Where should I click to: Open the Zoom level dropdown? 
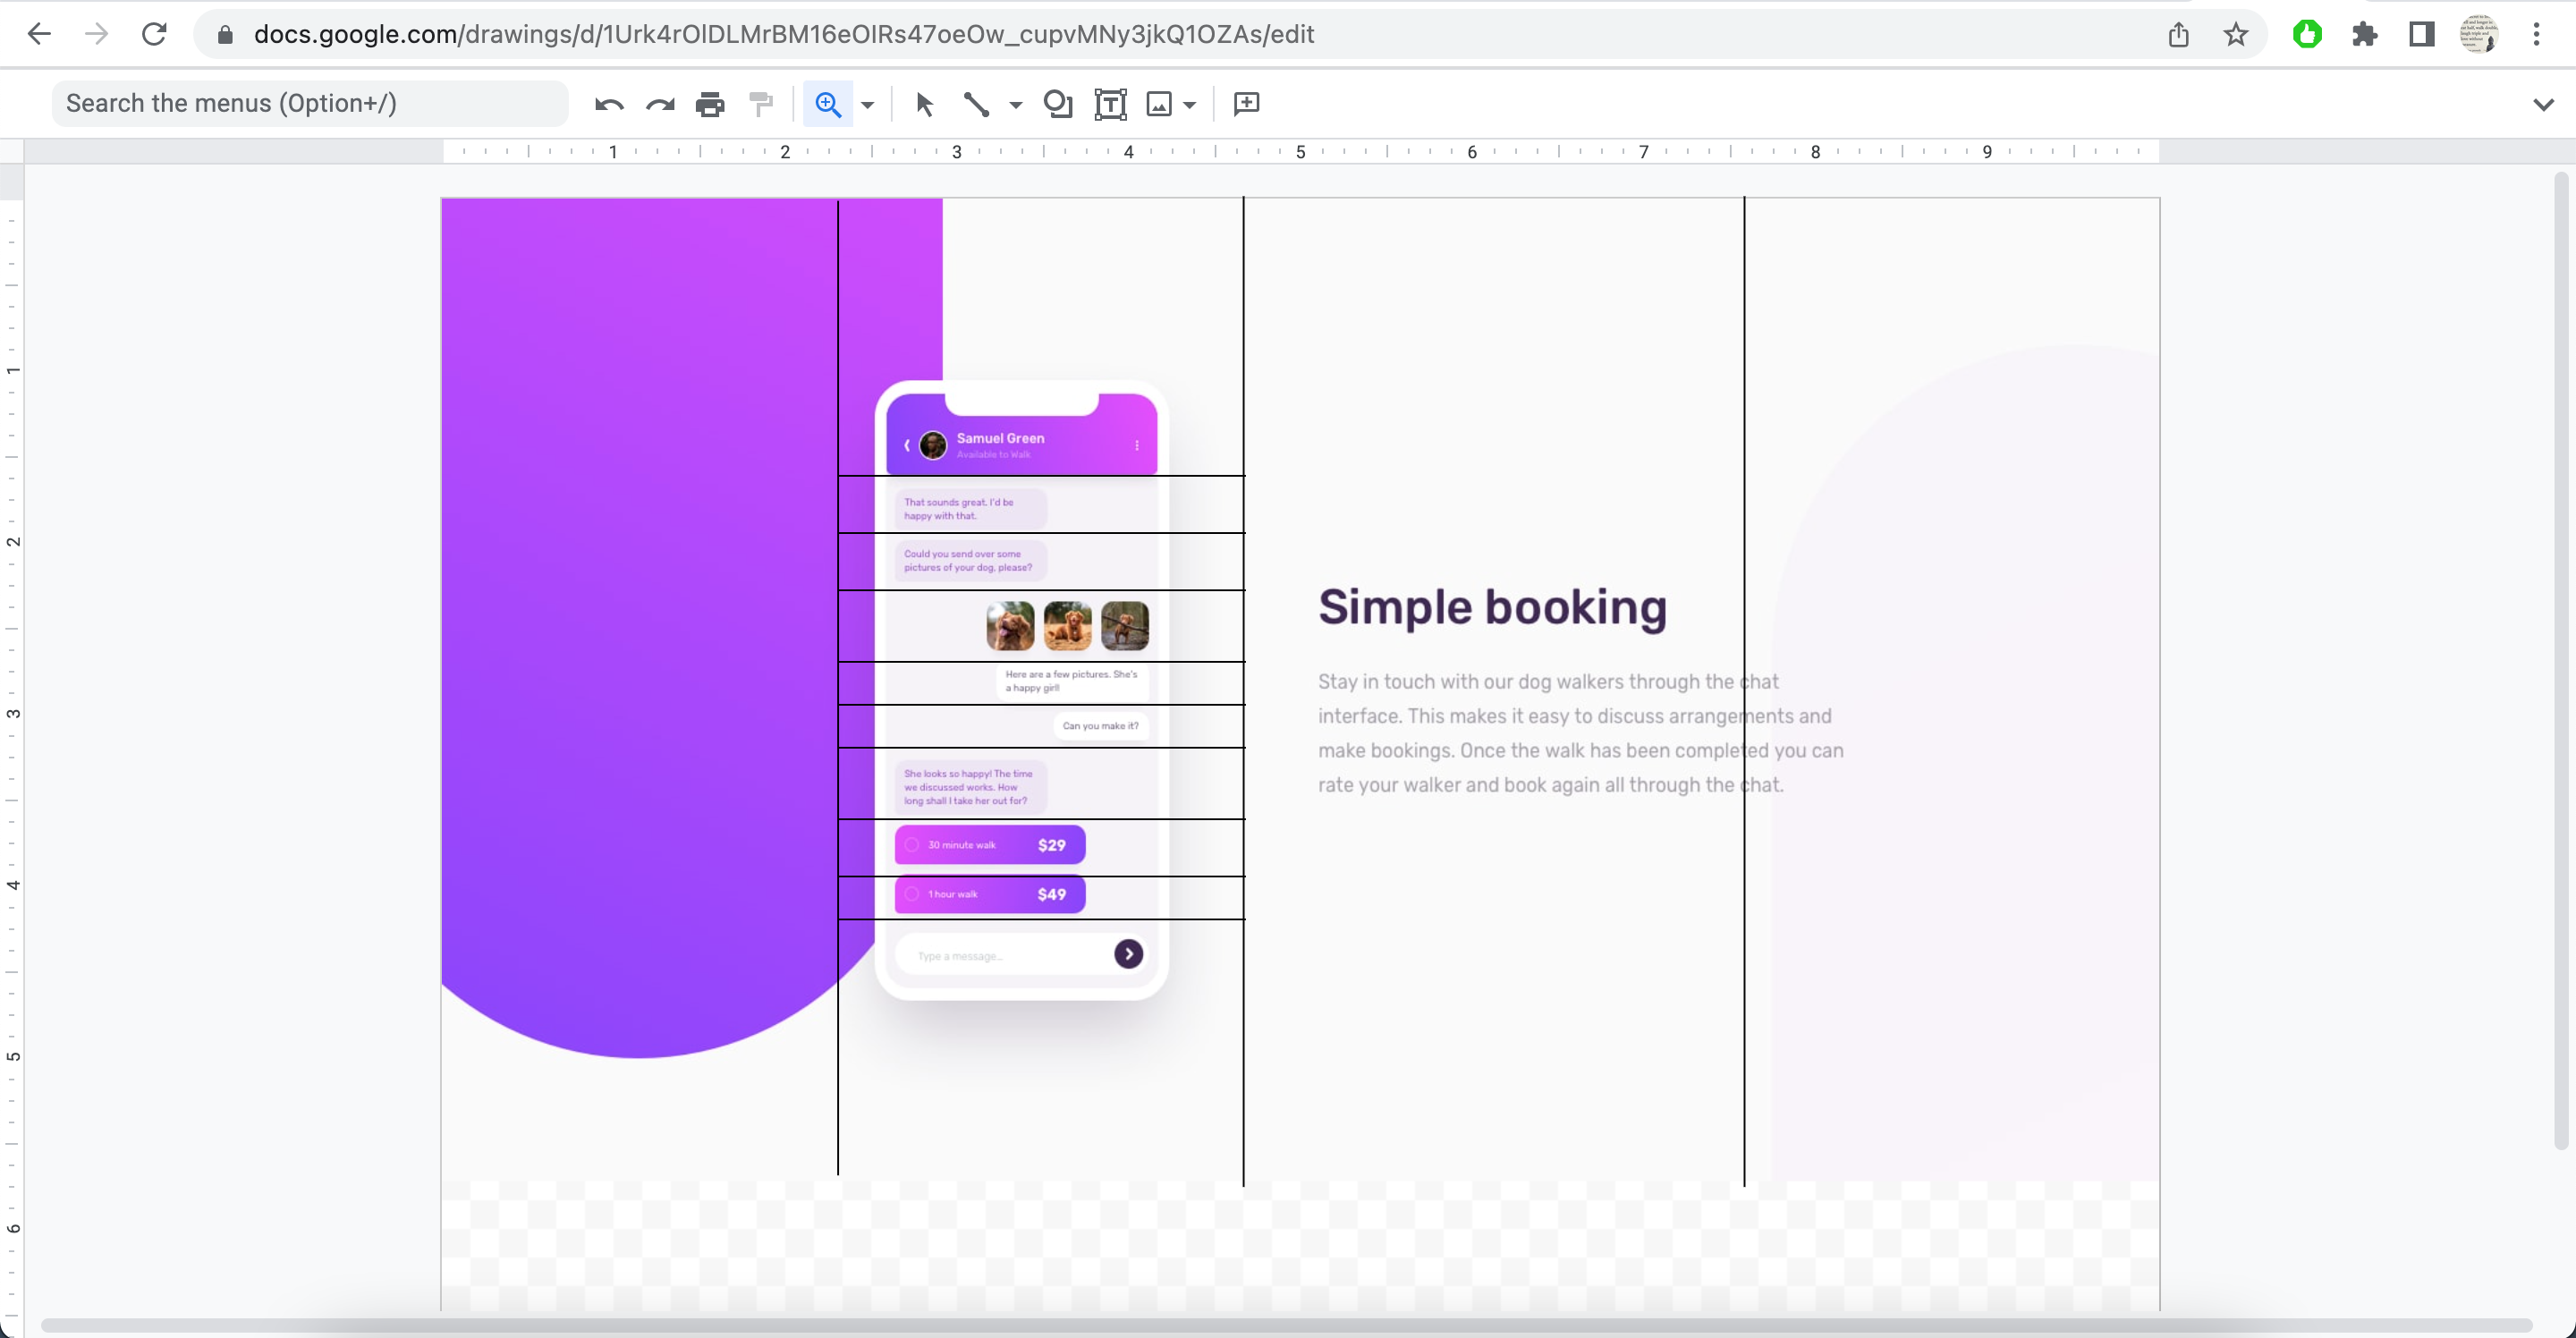click(867, 104)
